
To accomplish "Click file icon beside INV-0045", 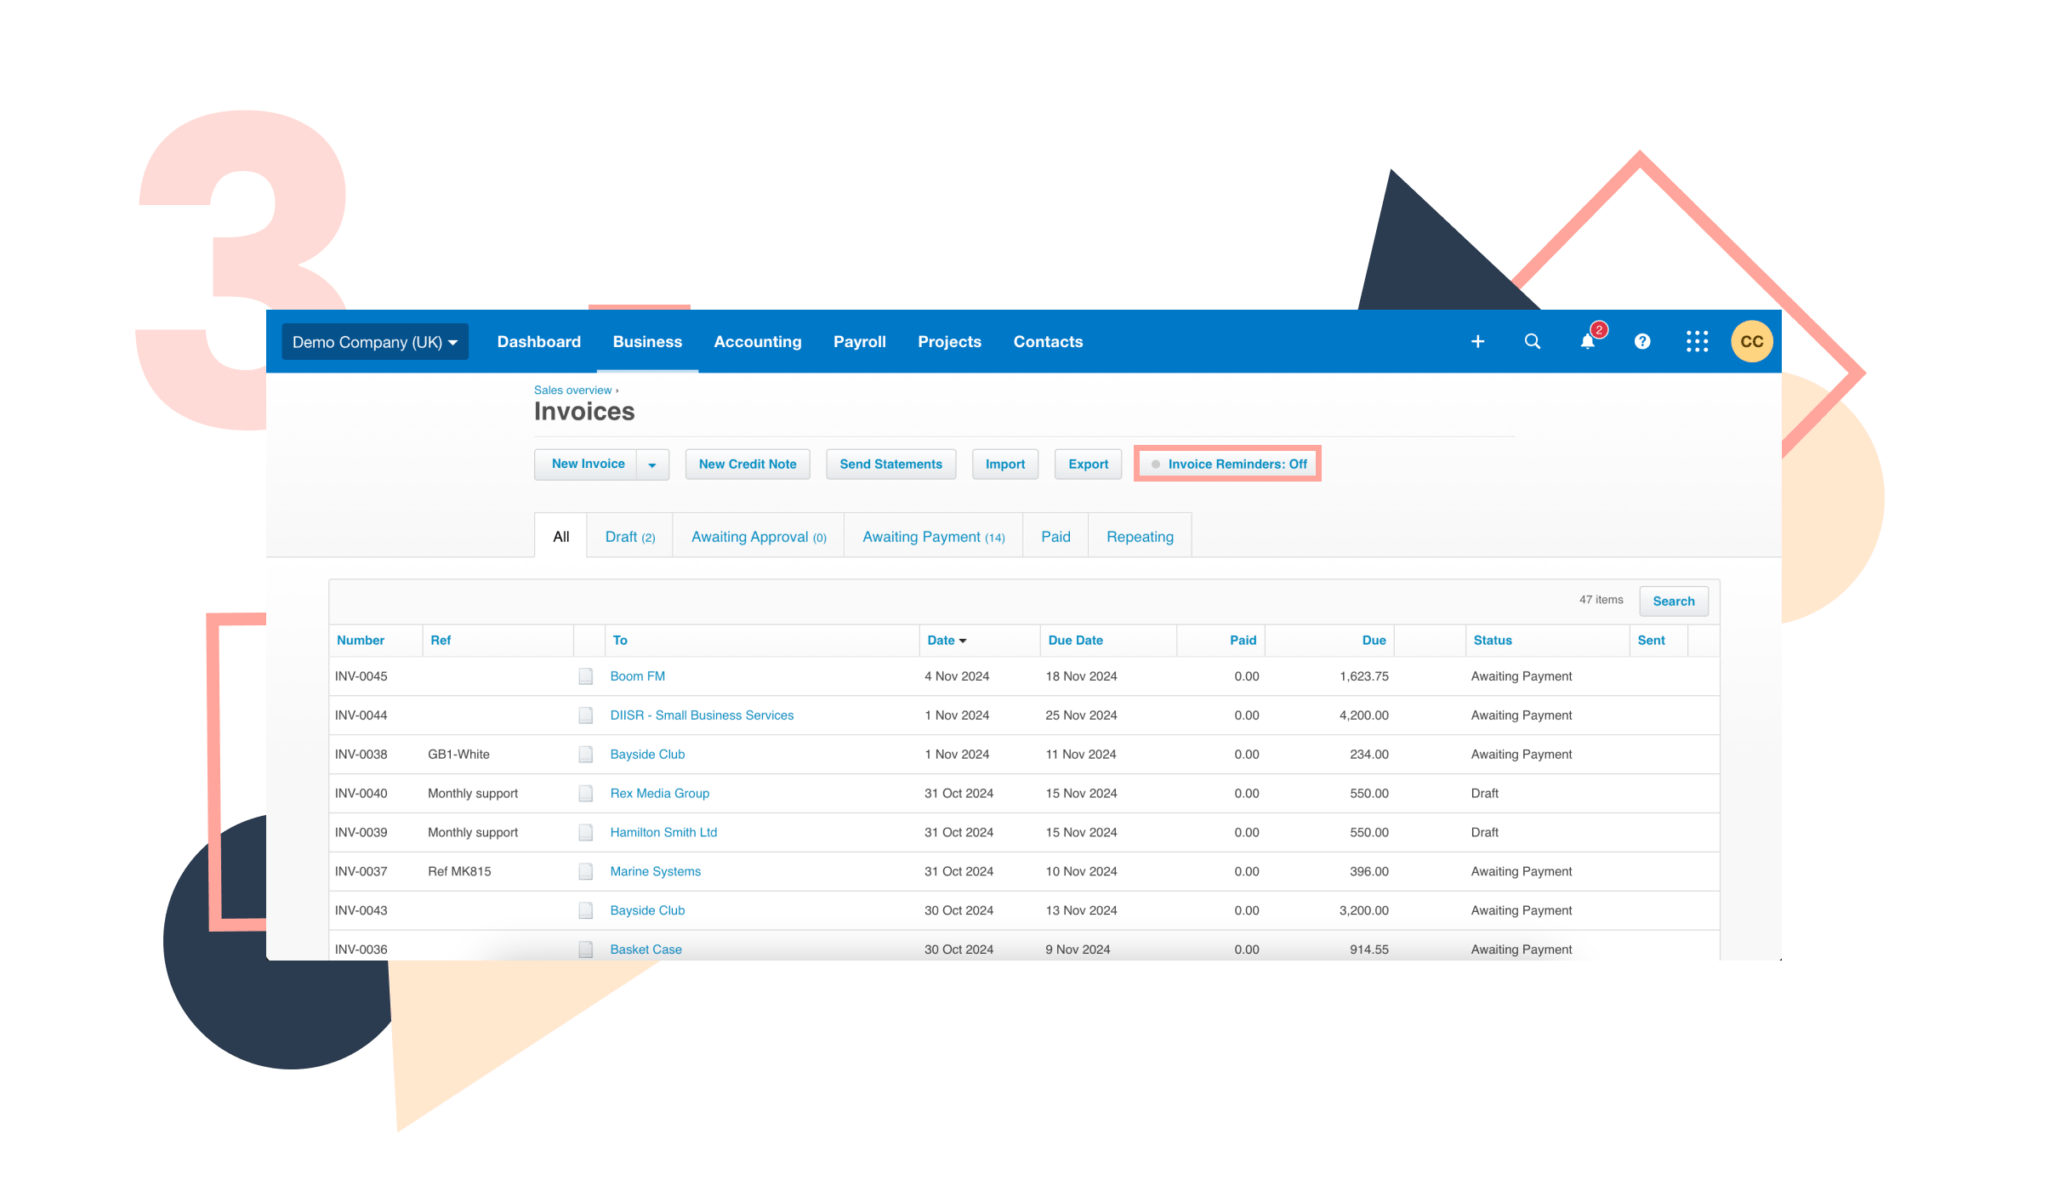I will coord(586,676).
